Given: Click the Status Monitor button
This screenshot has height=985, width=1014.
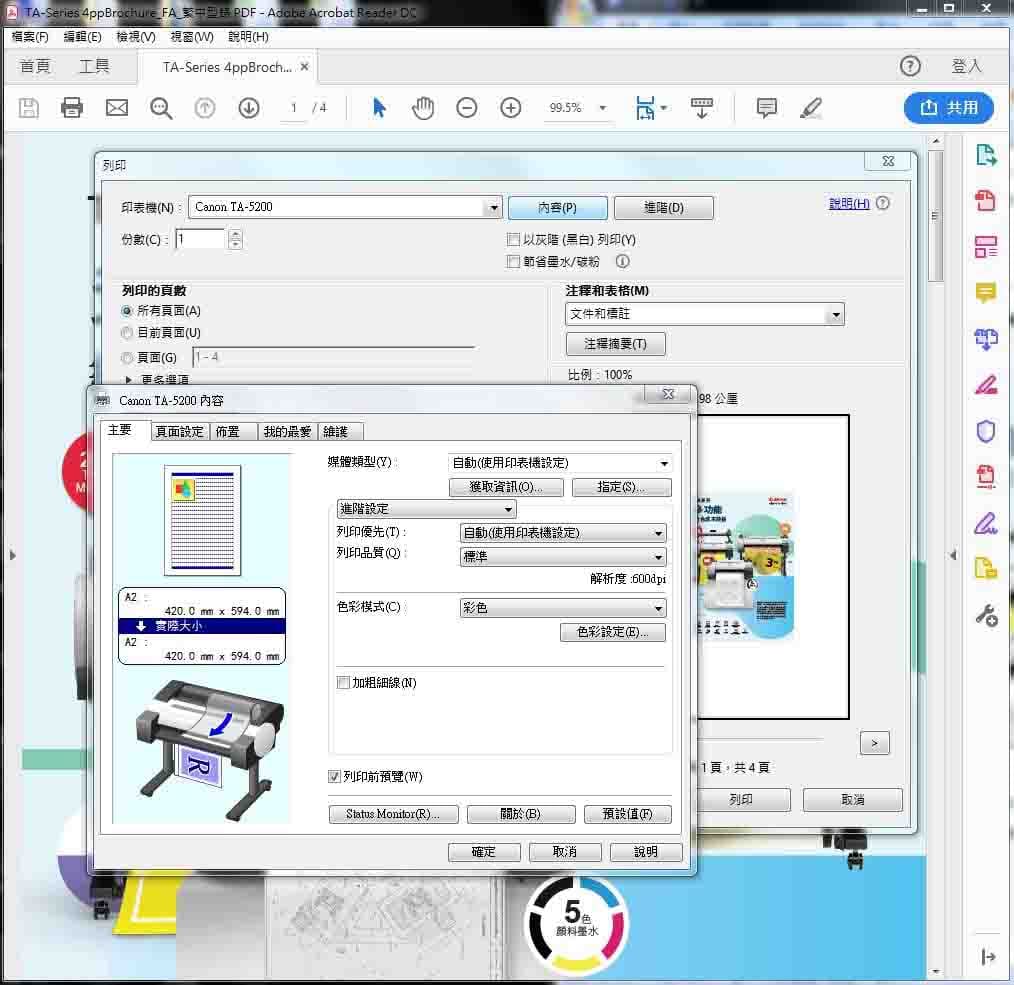Looking at the screenshot, I should pyautogui.click(x=393, y=814).
